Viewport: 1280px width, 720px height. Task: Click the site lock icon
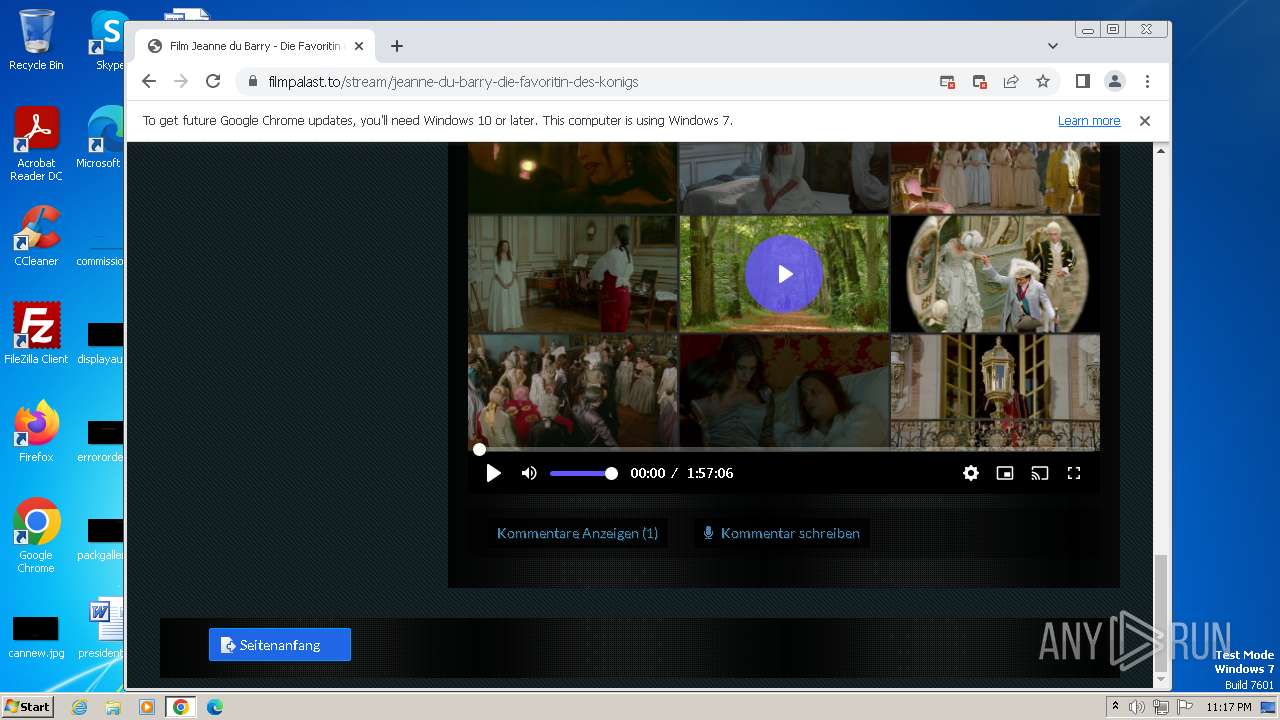tap(252, 82)
